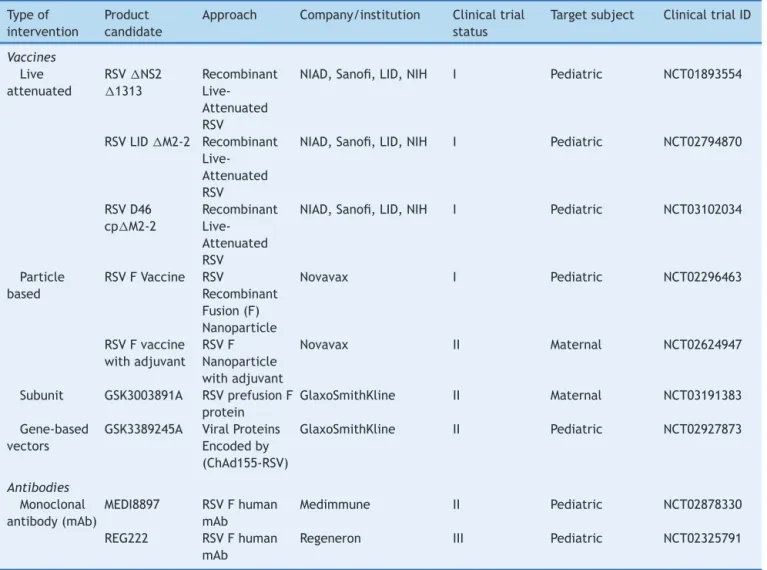
Task: Click 'Medimmune' company cell
Action: pos(335,504)
